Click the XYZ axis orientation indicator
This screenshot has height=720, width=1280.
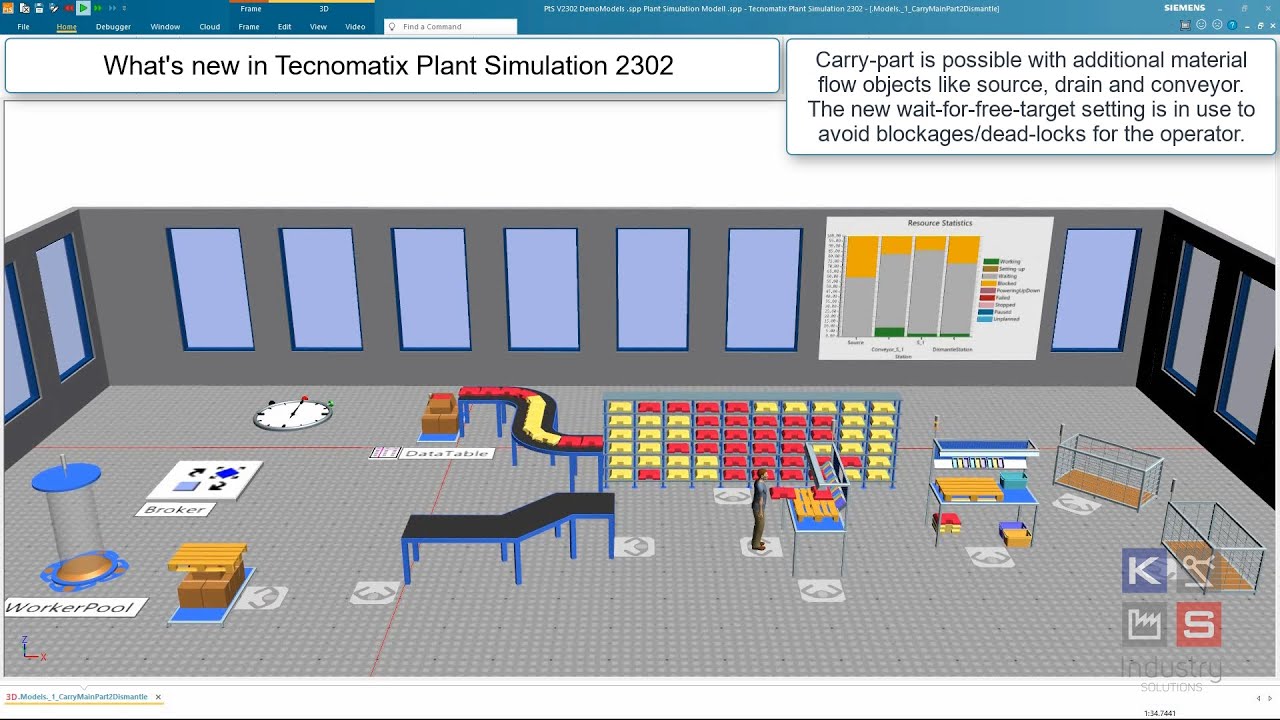(32, 648)
